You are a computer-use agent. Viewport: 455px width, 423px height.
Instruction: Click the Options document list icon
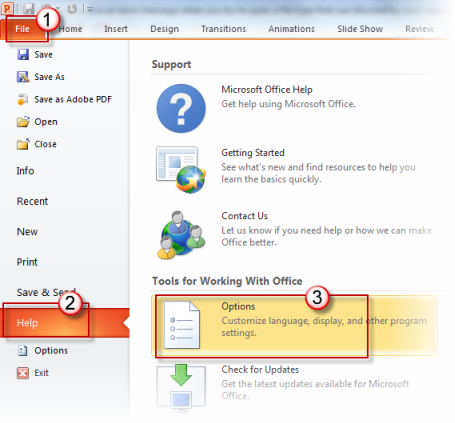[182, 325]
